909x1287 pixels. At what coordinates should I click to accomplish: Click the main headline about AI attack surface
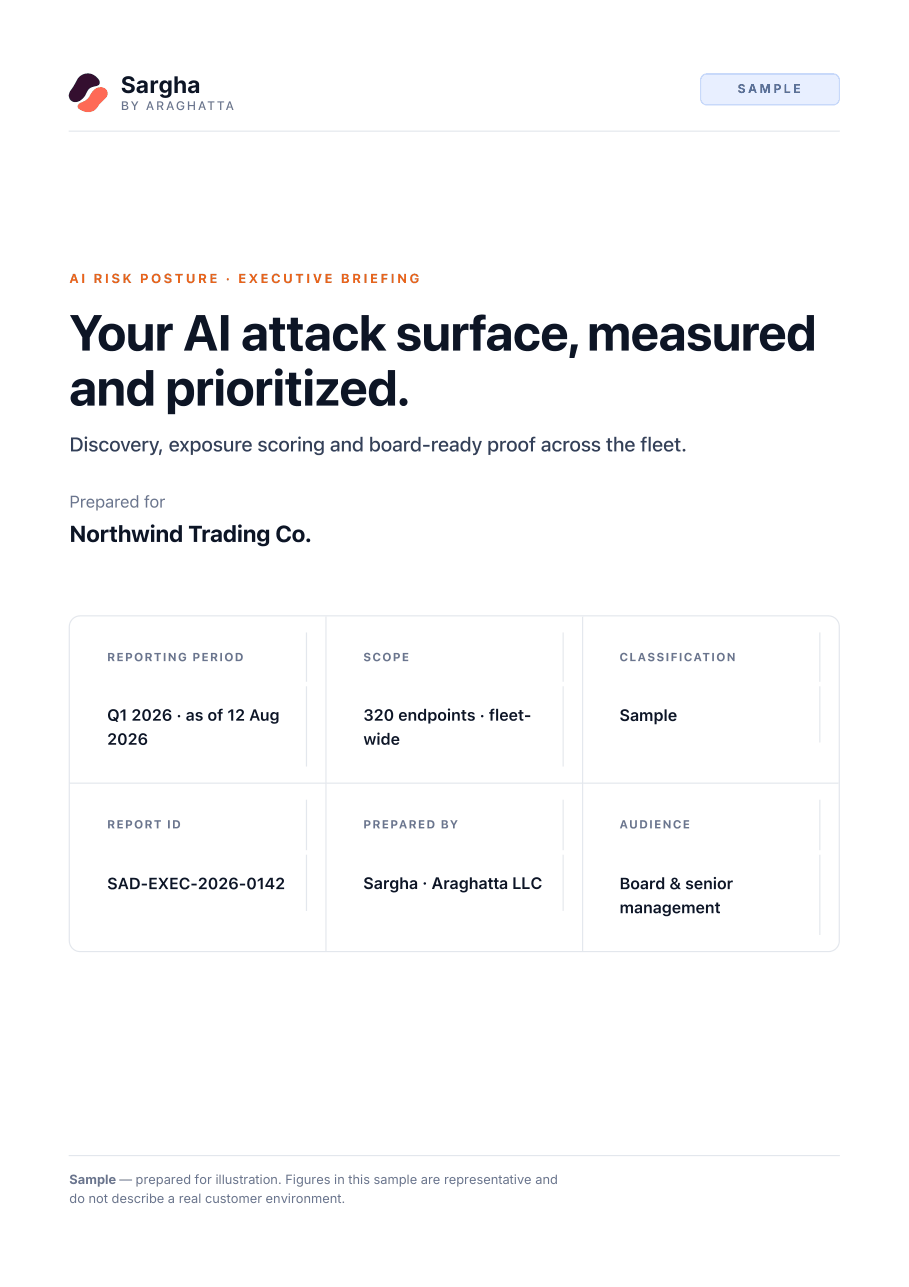[442, 360]
